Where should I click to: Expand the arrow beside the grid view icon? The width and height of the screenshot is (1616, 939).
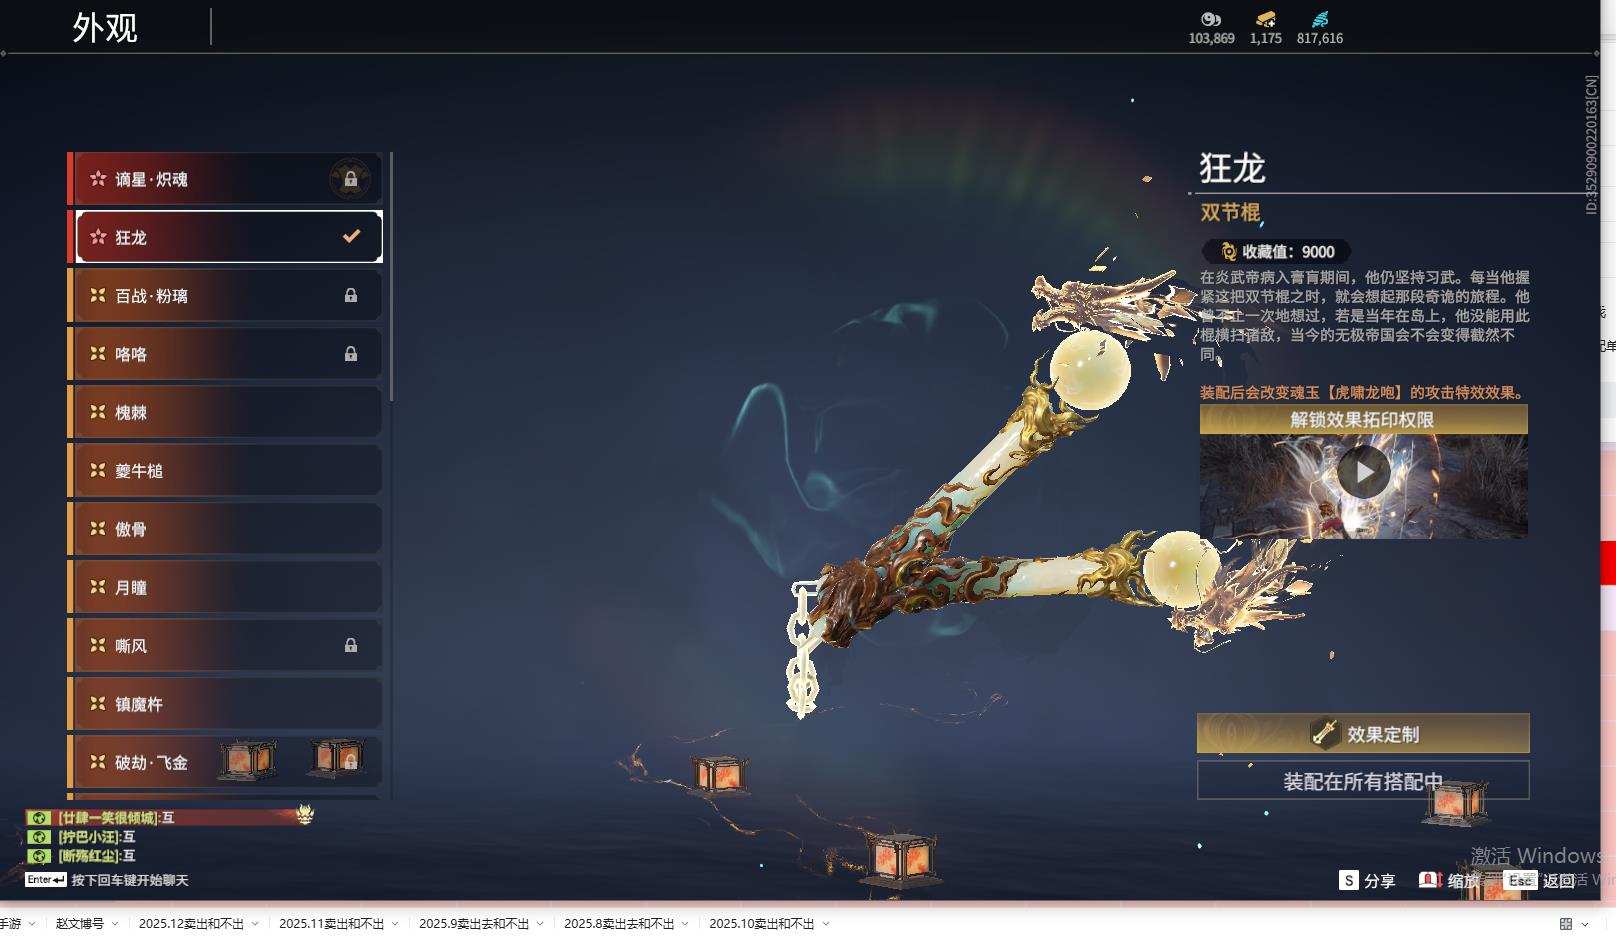pos(1585,924)
